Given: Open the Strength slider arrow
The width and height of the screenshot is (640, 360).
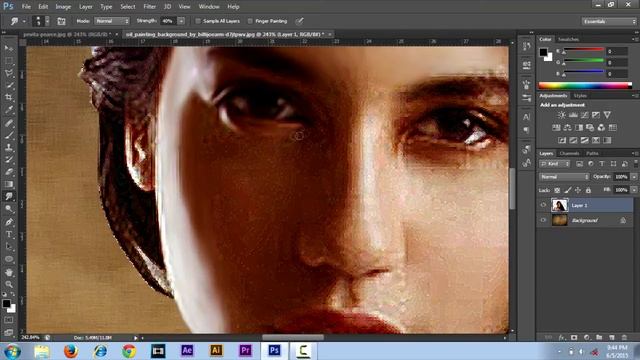Looking at the screenshot, I should pos(181,21).
